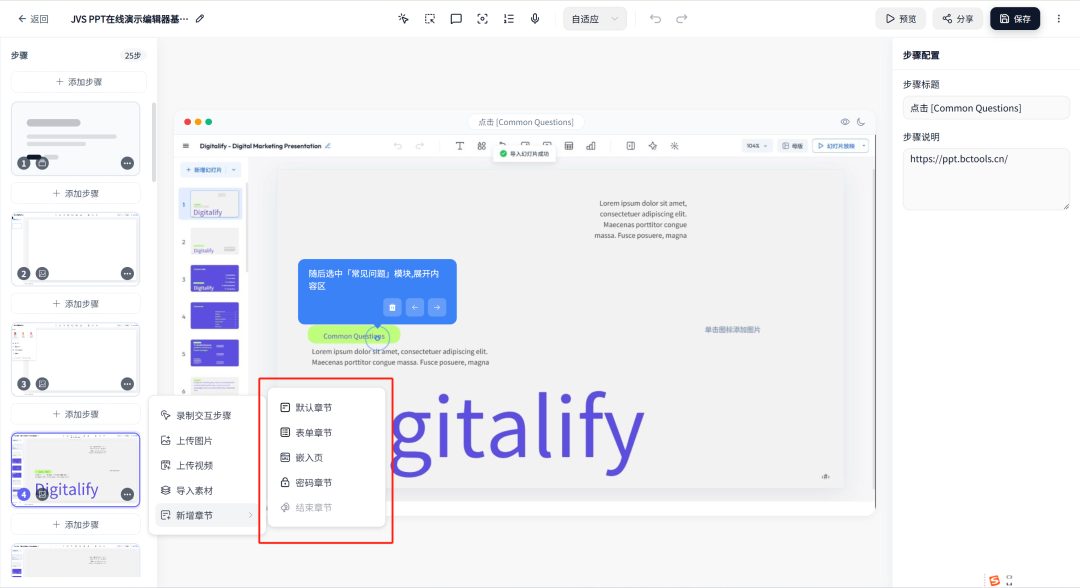Open the options menu for step 2
Viewport: 1080px width, 588px height.
[x=127, y=273]
